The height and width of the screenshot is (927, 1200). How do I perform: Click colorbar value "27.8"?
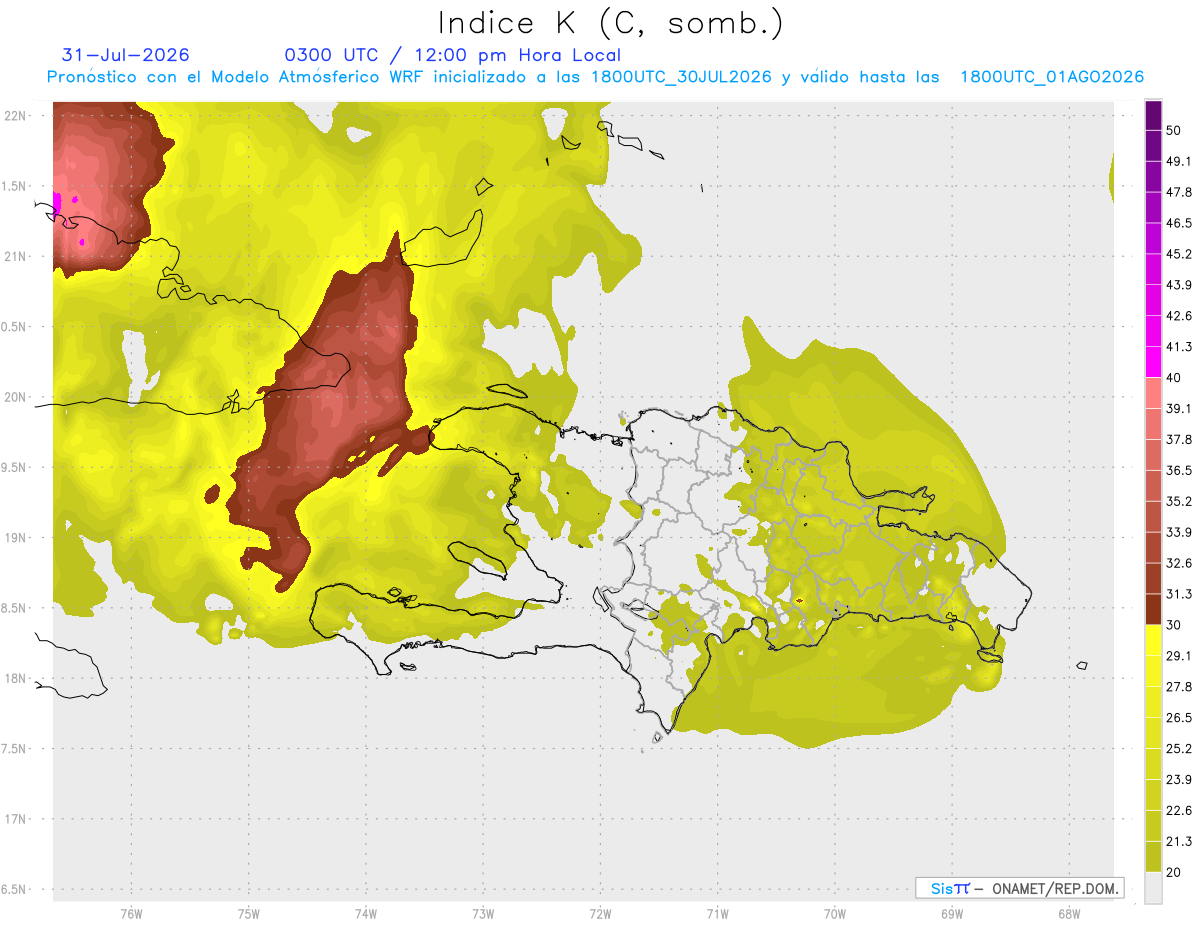tap(1179, 688)
